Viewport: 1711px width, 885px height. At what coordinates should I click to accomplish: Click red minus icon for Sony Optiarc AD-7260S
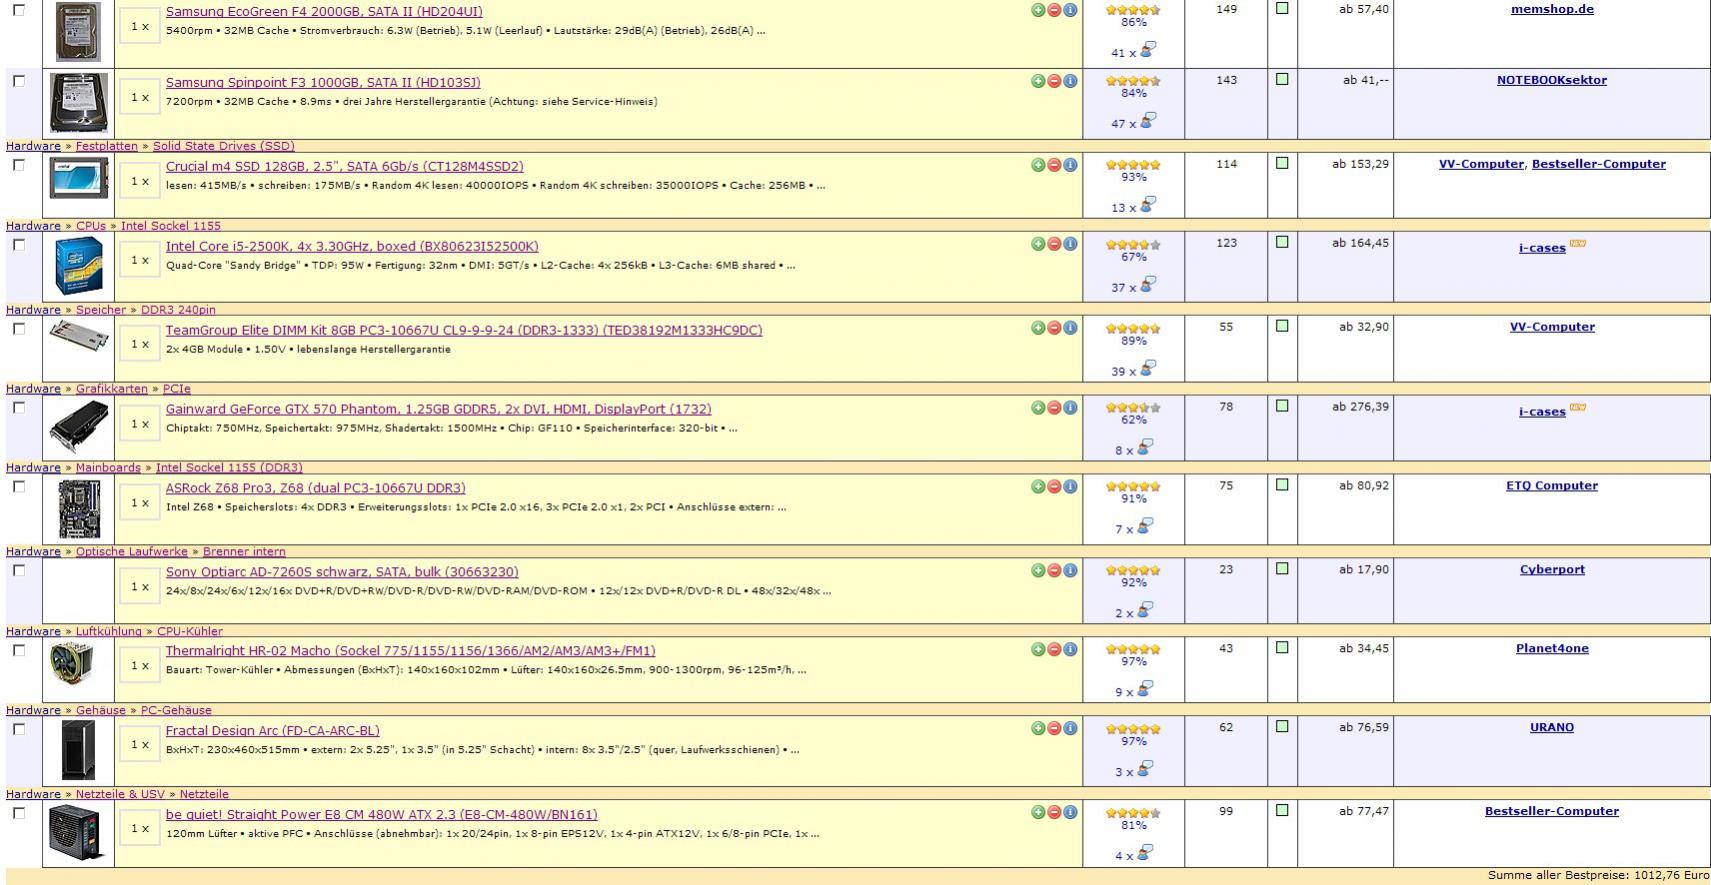[x=1054, y=571]
